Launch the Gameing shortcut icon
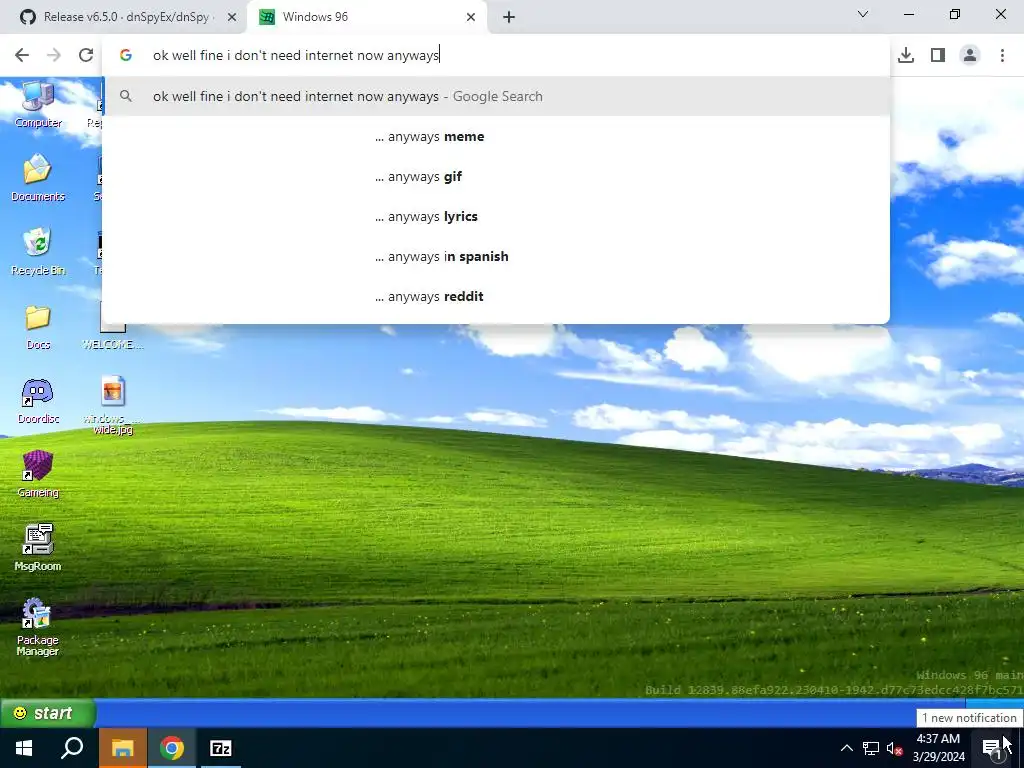Viewport: 1024px width, 768px height. point(38,474)
